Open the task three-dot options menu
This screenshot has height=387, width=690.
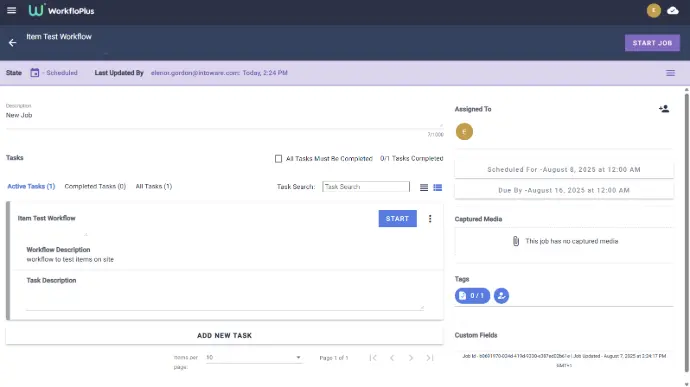coord(430,218)
